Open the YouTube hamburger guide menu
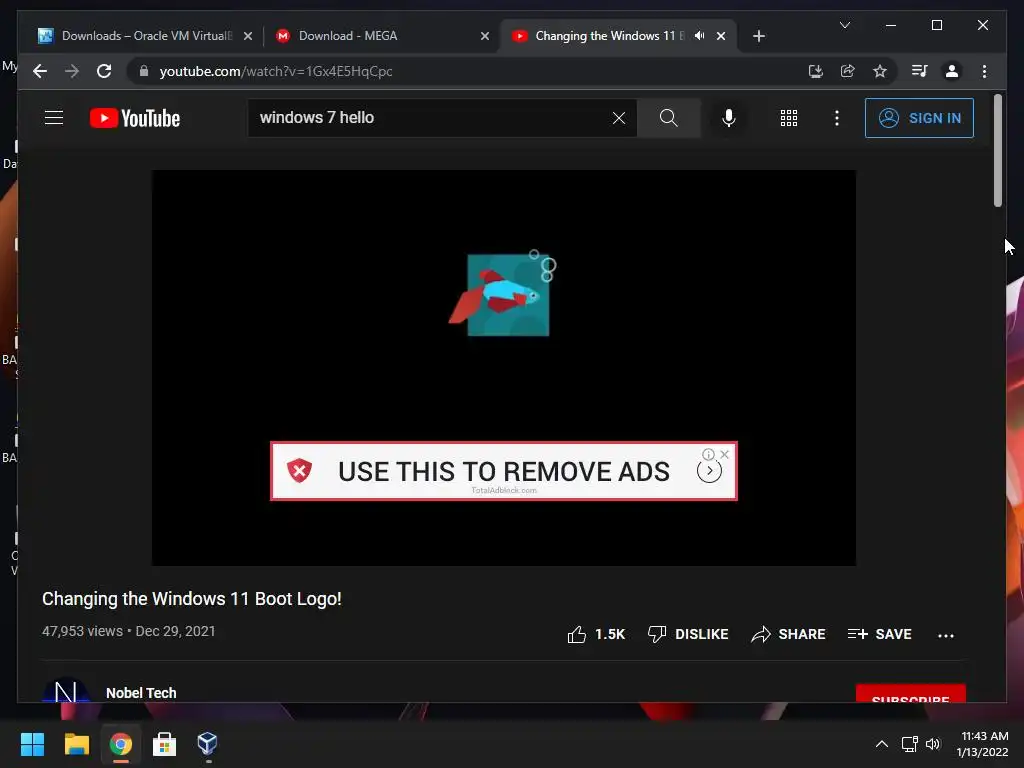Viewport: 1024px width, 768px height. point(54,118)
